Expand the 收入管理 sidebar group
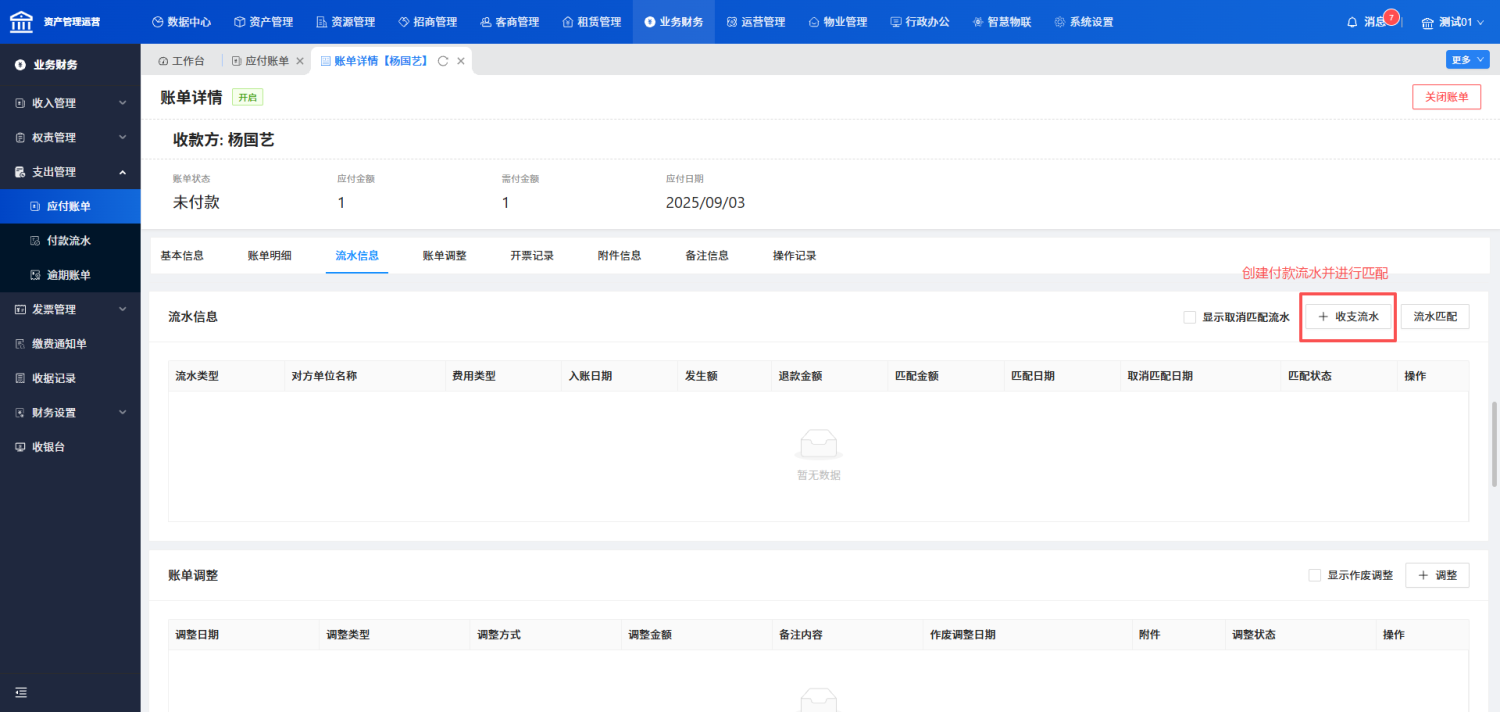 click(70, 103)
